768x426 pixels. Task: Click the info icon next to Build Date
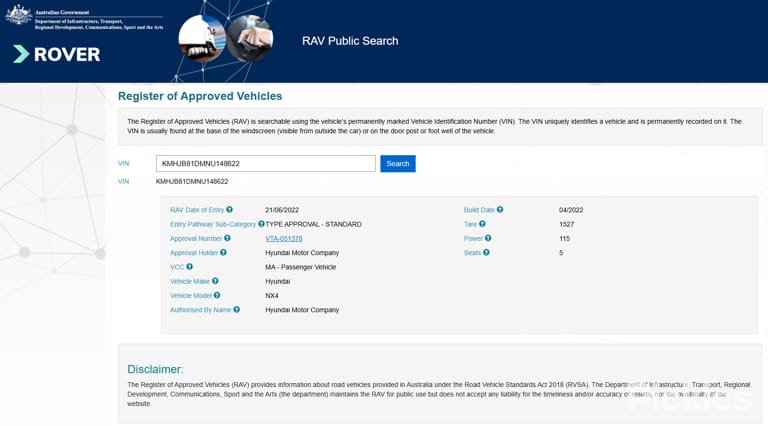[500, 210]
